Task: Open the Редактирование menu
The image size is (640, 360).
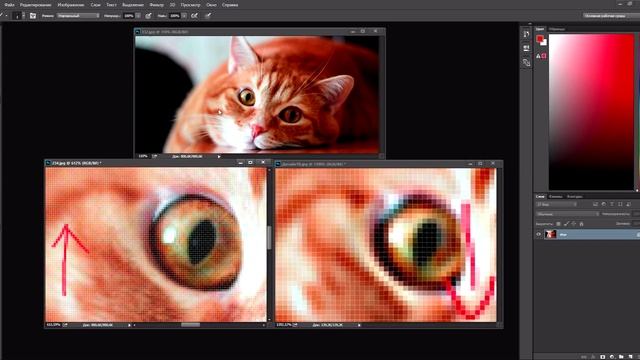Action: 36,5
